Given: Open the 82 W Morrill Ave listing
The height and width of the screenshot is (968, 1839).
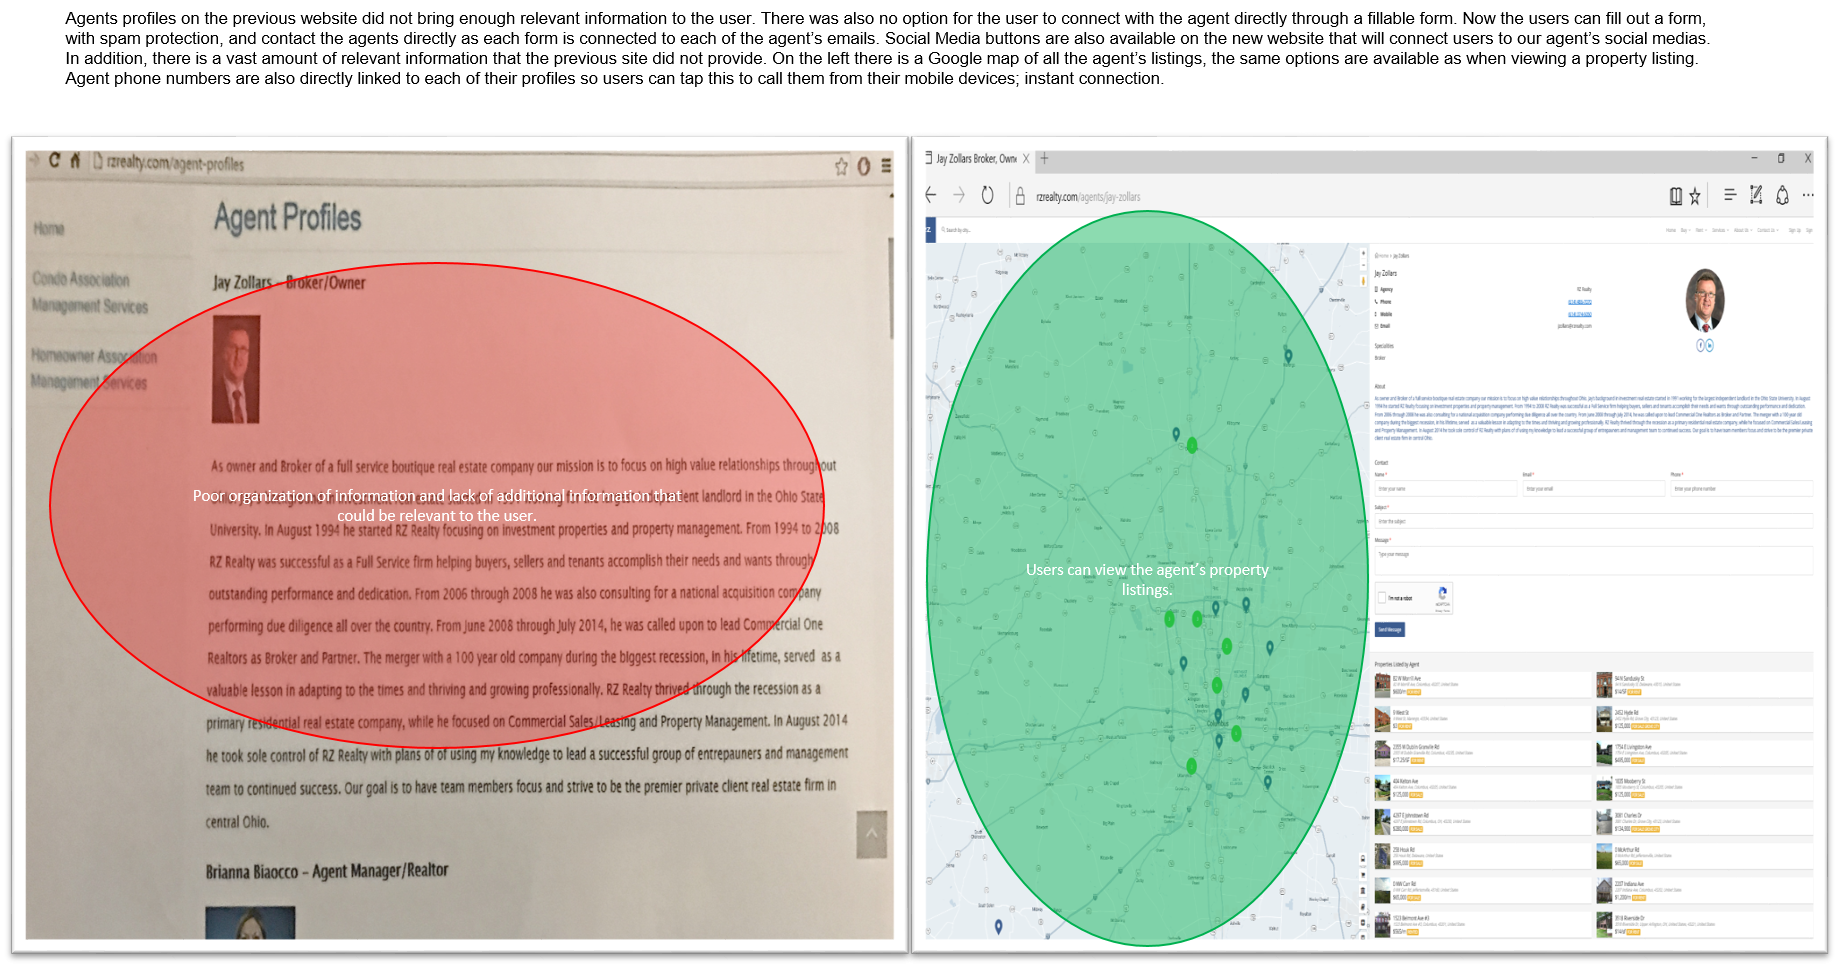Looking at the screenshot, I should pyautogui.click(x=1482, y=685).
